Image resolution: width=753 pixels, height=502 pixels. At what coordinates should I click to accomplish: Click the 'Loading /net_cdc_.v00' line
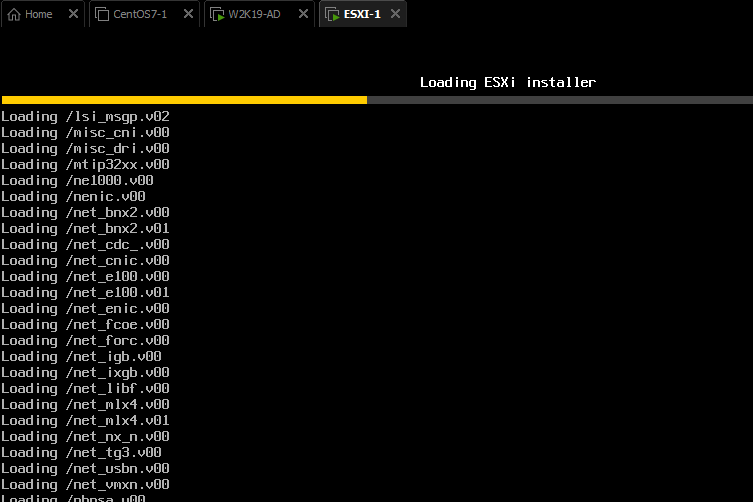[x=85, y=245]
